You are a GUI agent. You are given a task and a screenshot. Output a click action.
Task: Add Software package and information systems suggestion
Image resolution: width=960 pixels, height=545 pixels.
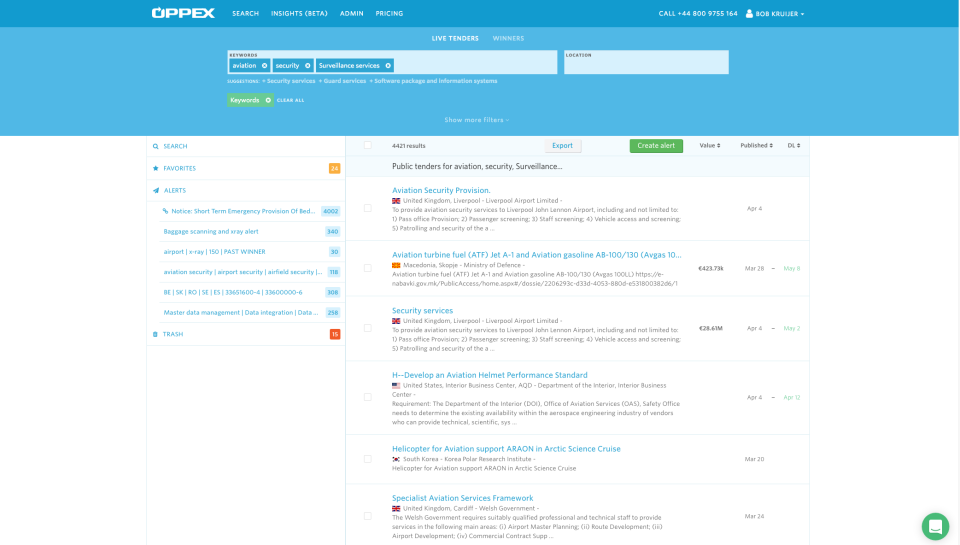(433, 81)
